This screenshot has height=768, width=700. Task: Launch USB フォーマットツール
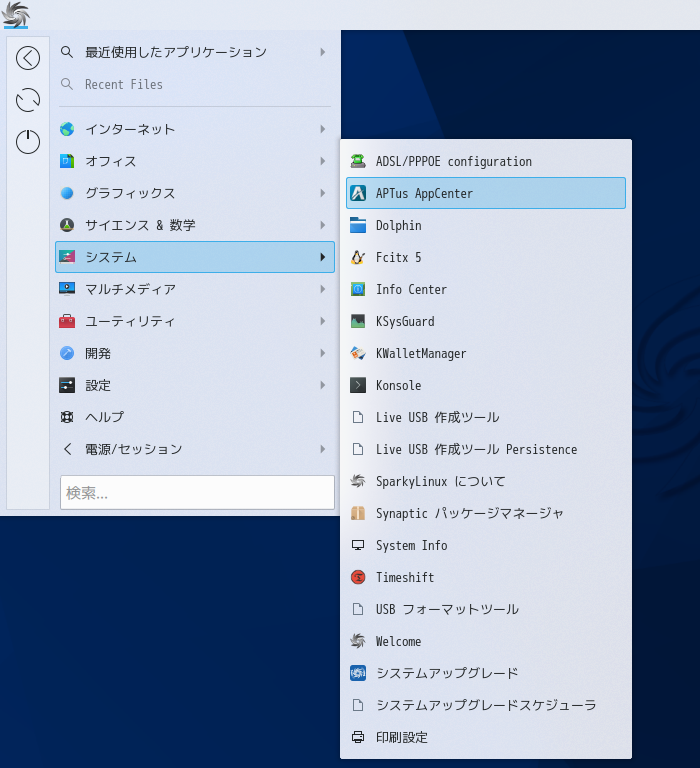point(486,609)
